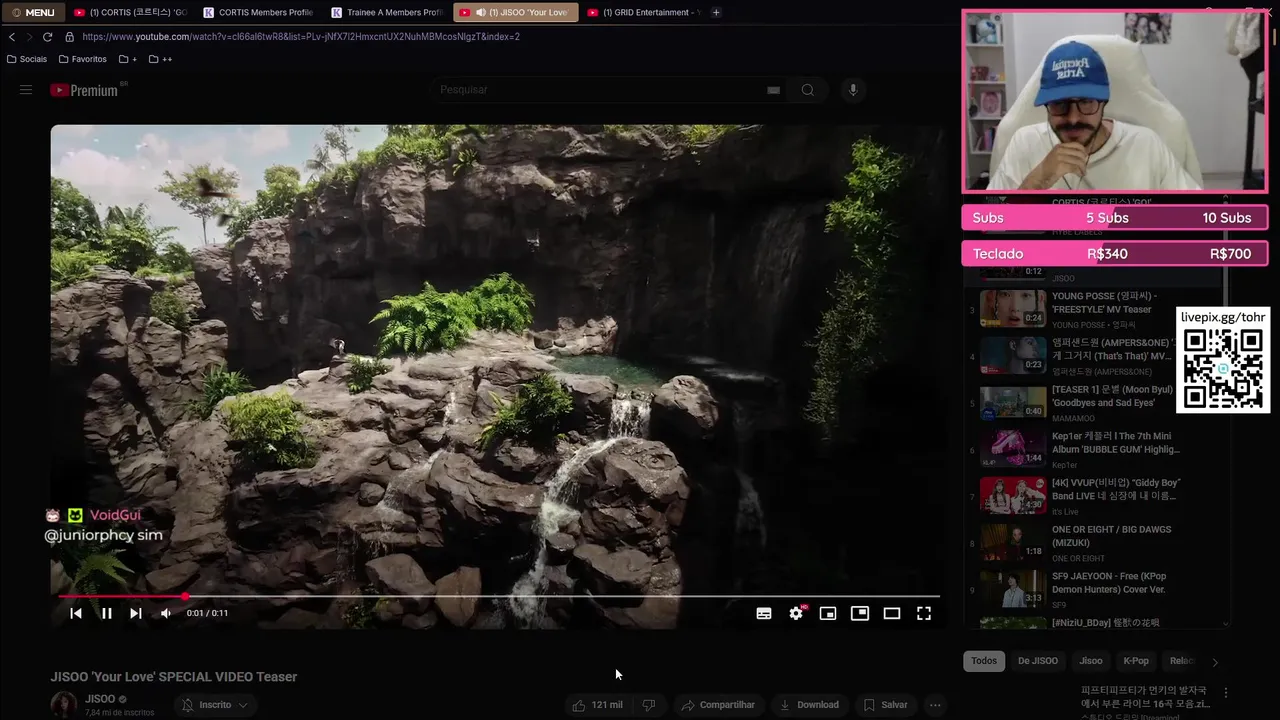The height and width of the screenshot is (720, 1280).
Task: Dislike the video
Action: [648, 705]
